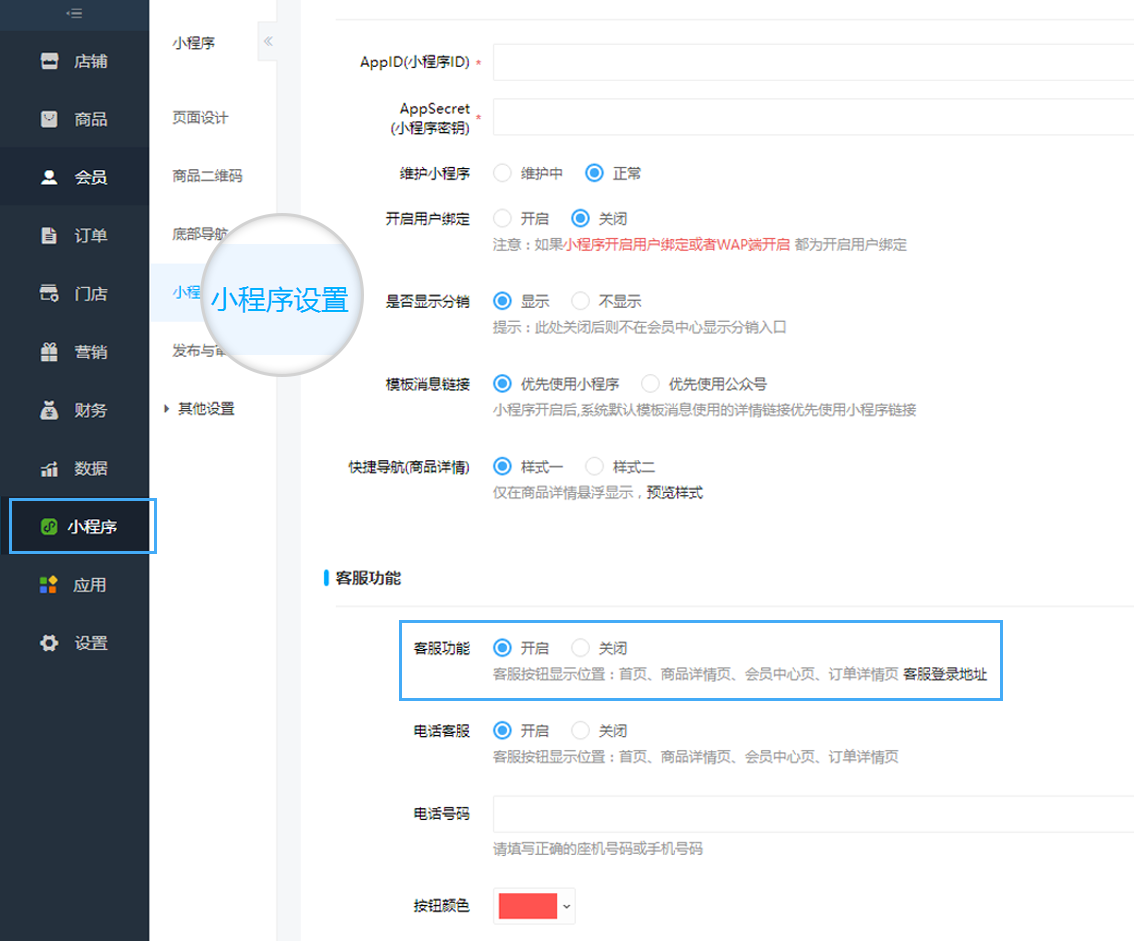Viewport: 1134px width, 941px height.
Task: Switch to 页面设计 menu item
Action: point(200,117)
